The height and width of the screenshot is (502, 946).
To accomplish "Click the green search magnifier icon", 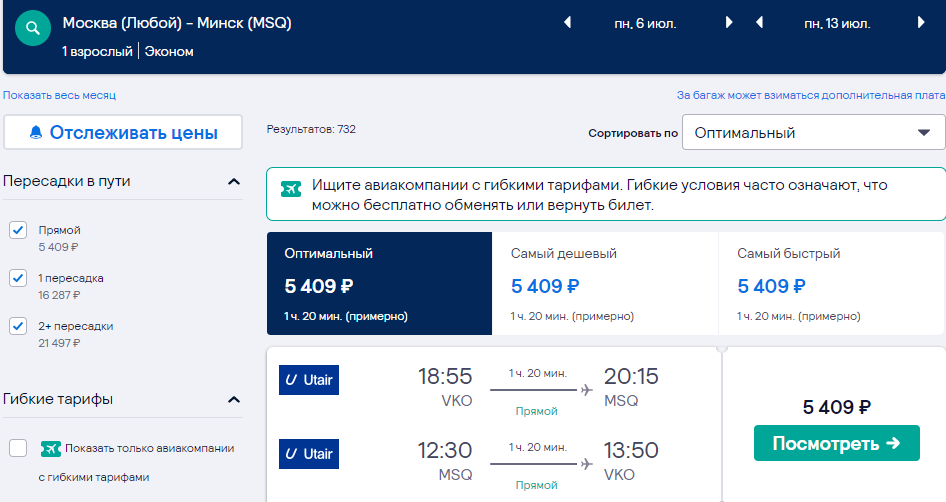I will click(33, 28).
